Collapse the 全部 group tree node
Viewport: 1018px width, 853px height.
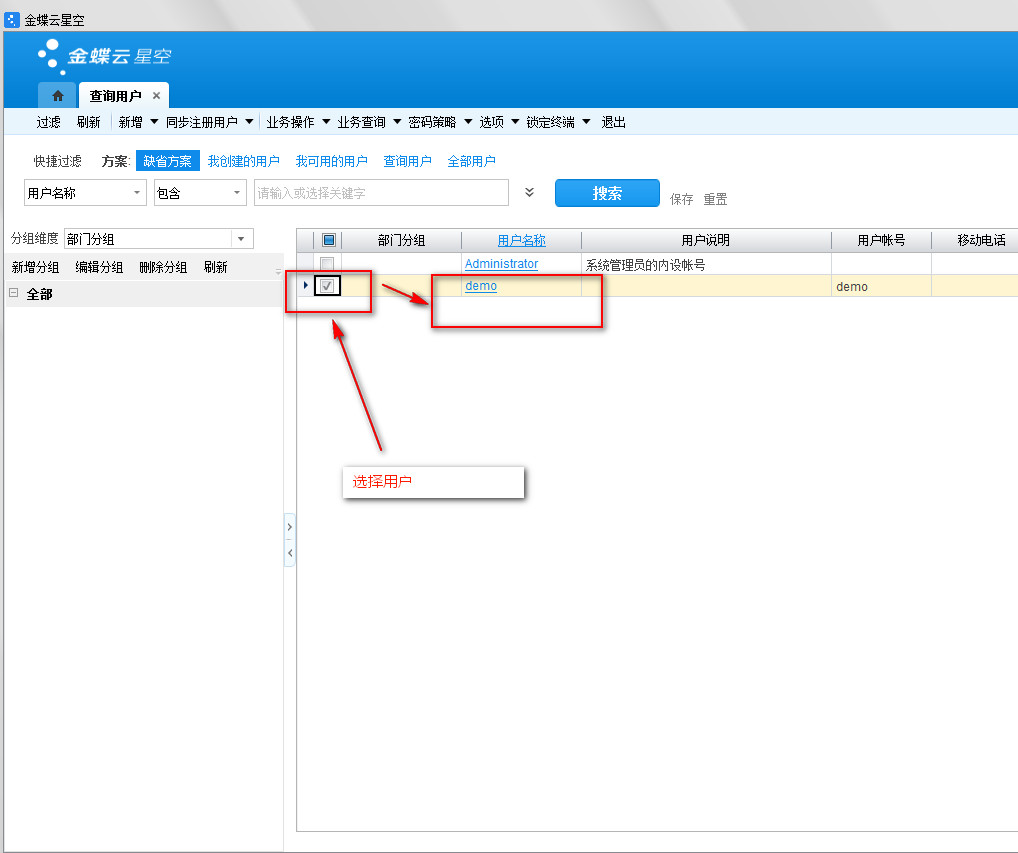[x=14, y=294]
